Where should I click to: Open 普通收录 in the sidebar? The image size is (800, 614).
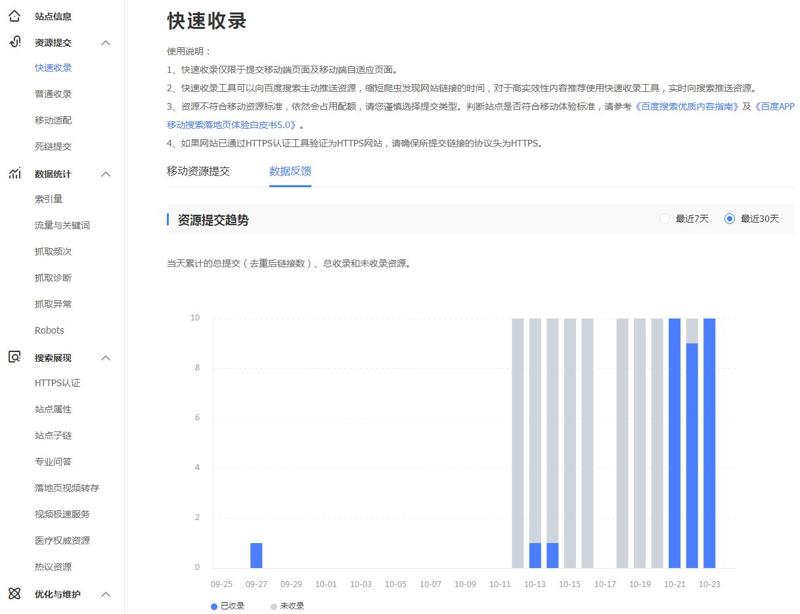pyautogui.click(x=53, y=94)
